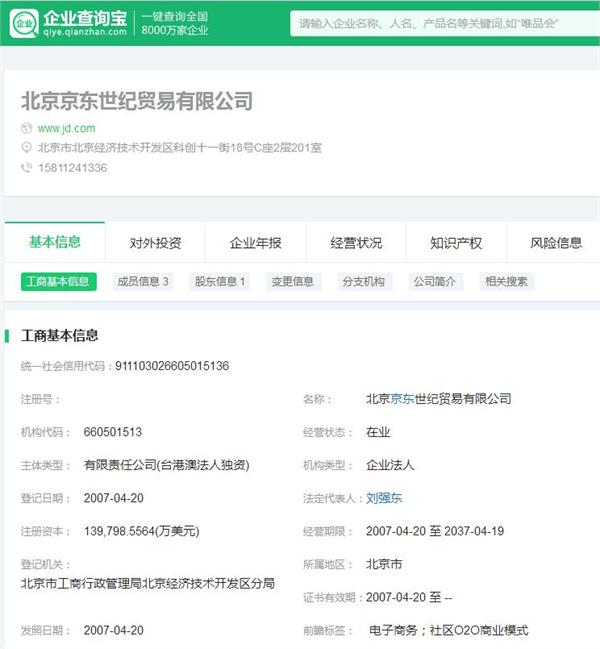The width and height of the screenshot is (600, 649).
Task: Click the 工商基本信息 sub-tab button
Action: (58, 281)
